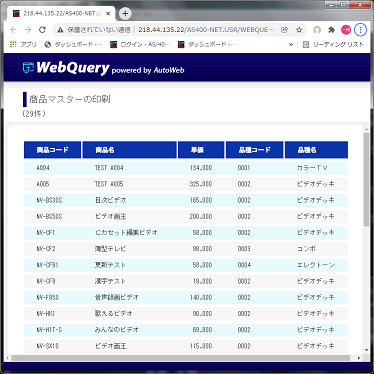The image size is (374, 374).
Task: Click product name 音声録画ビデオ
Action: pos(116,297)
